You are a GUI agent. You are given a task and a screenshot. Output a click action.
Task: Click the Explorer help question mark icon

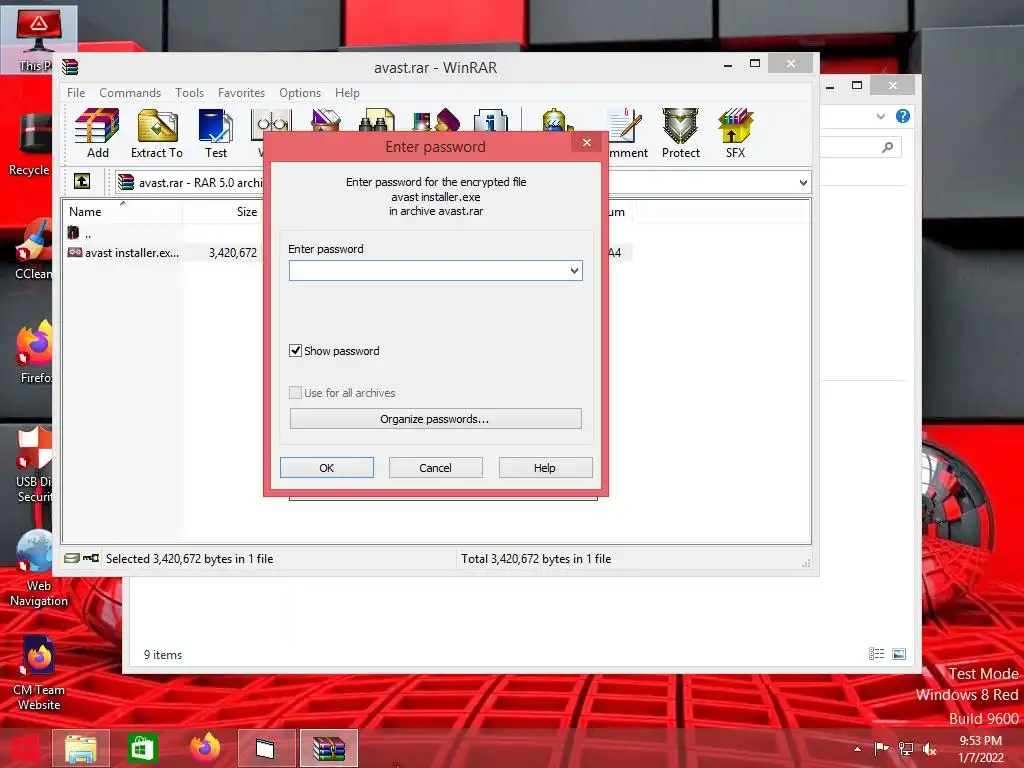[903, 116]
